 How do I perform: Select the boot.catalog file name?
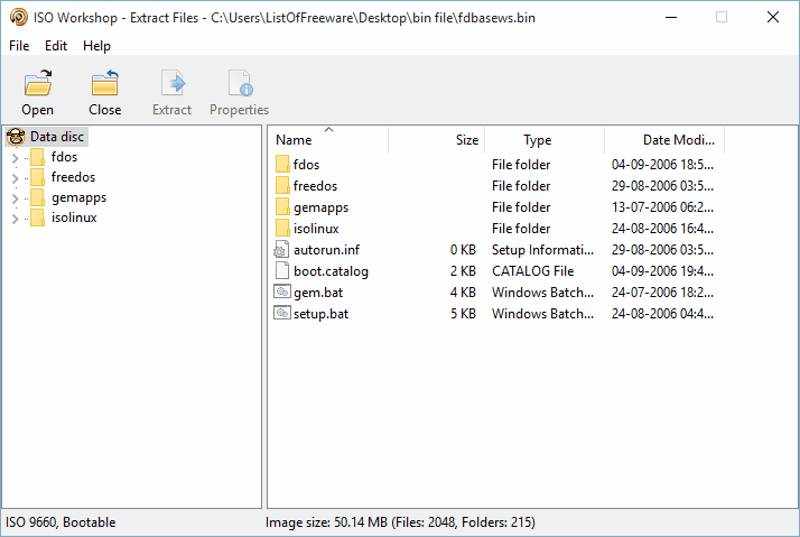point(331,271)
